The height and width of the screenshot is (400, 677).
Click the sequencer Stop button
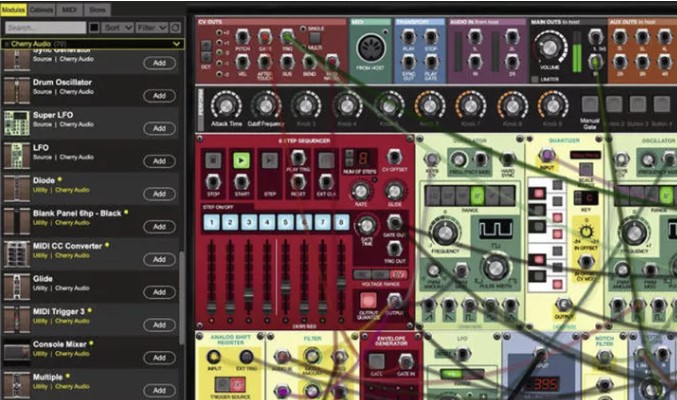(213, 160)
